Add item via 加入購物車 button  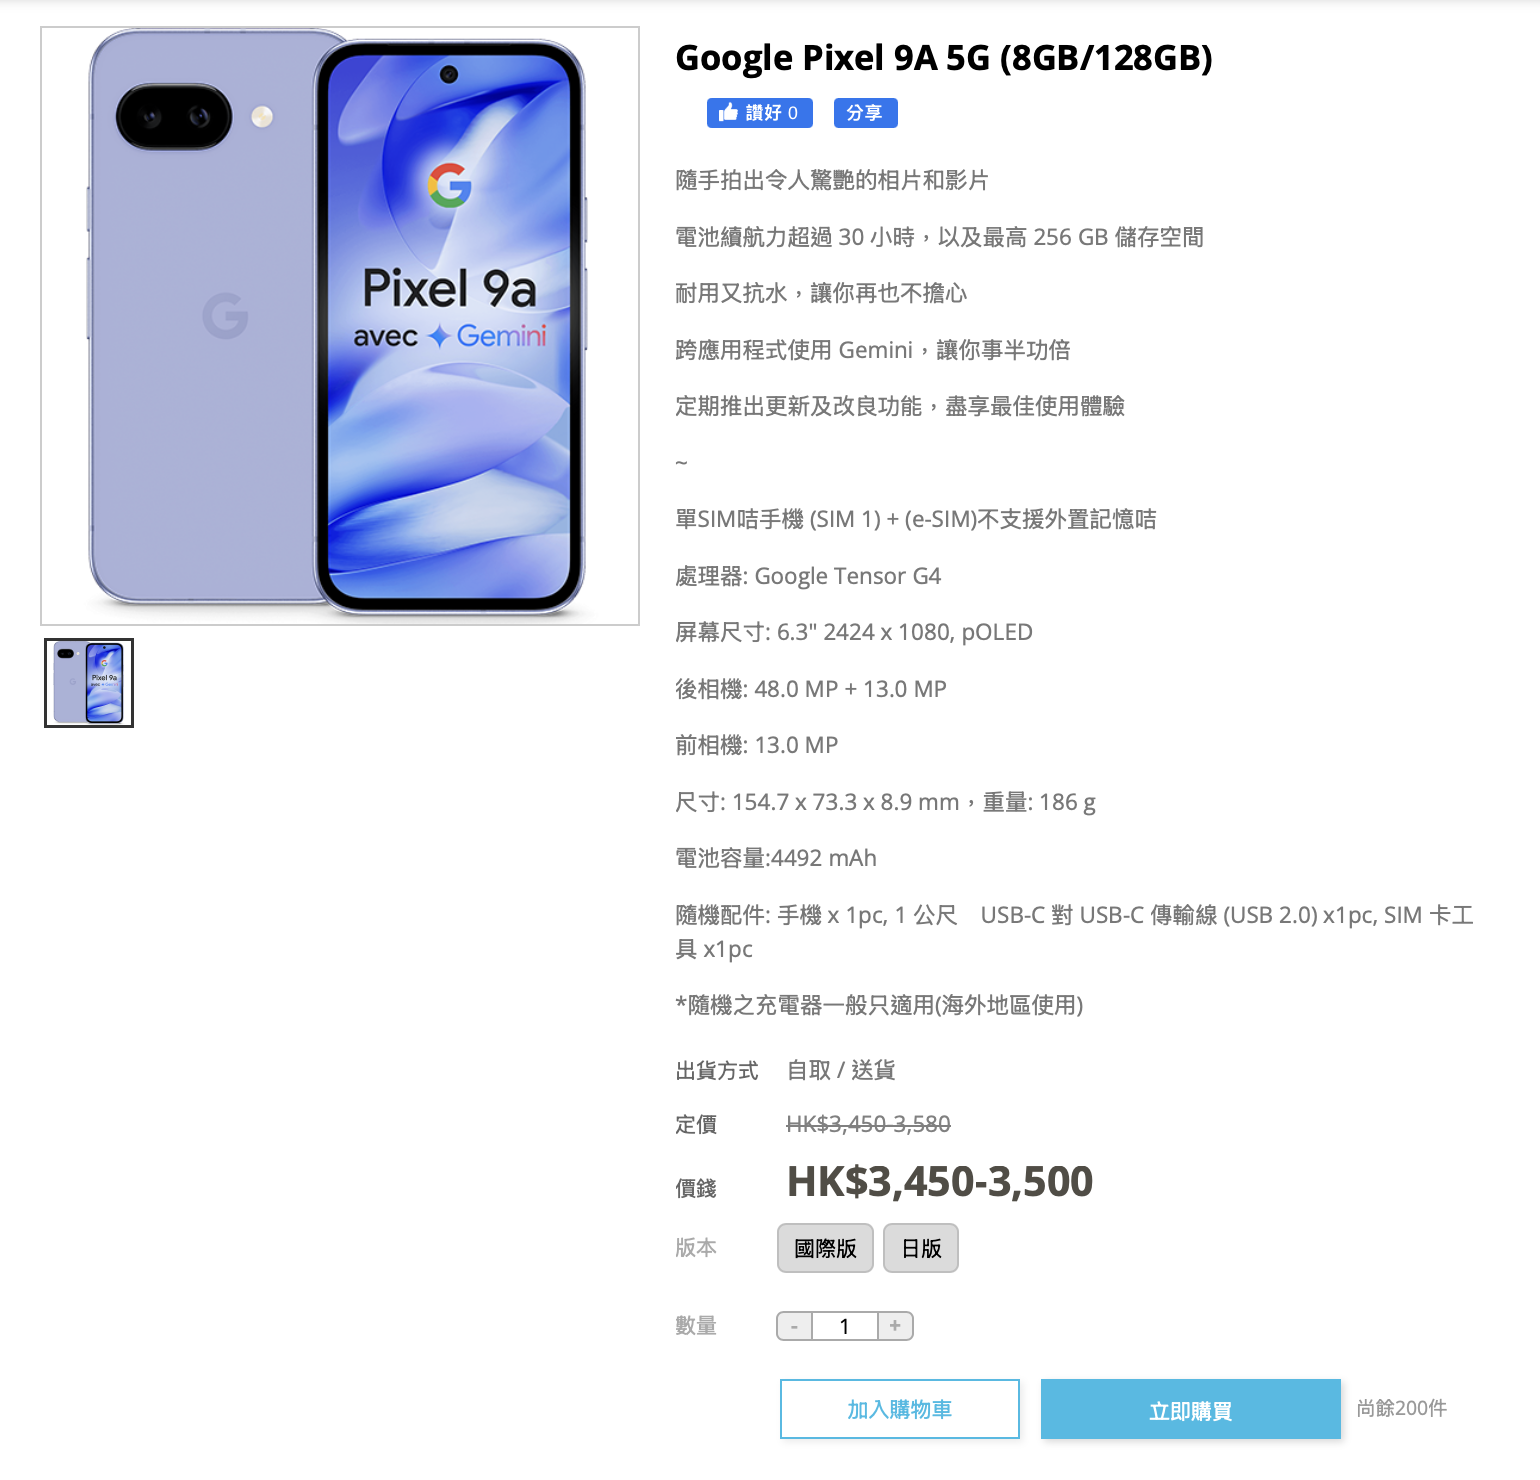point(900,1409)
